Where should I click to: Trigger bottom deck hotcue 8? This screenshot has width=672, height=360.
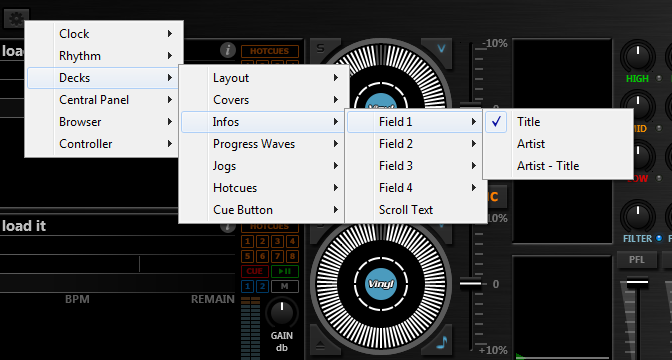point(292,256)
